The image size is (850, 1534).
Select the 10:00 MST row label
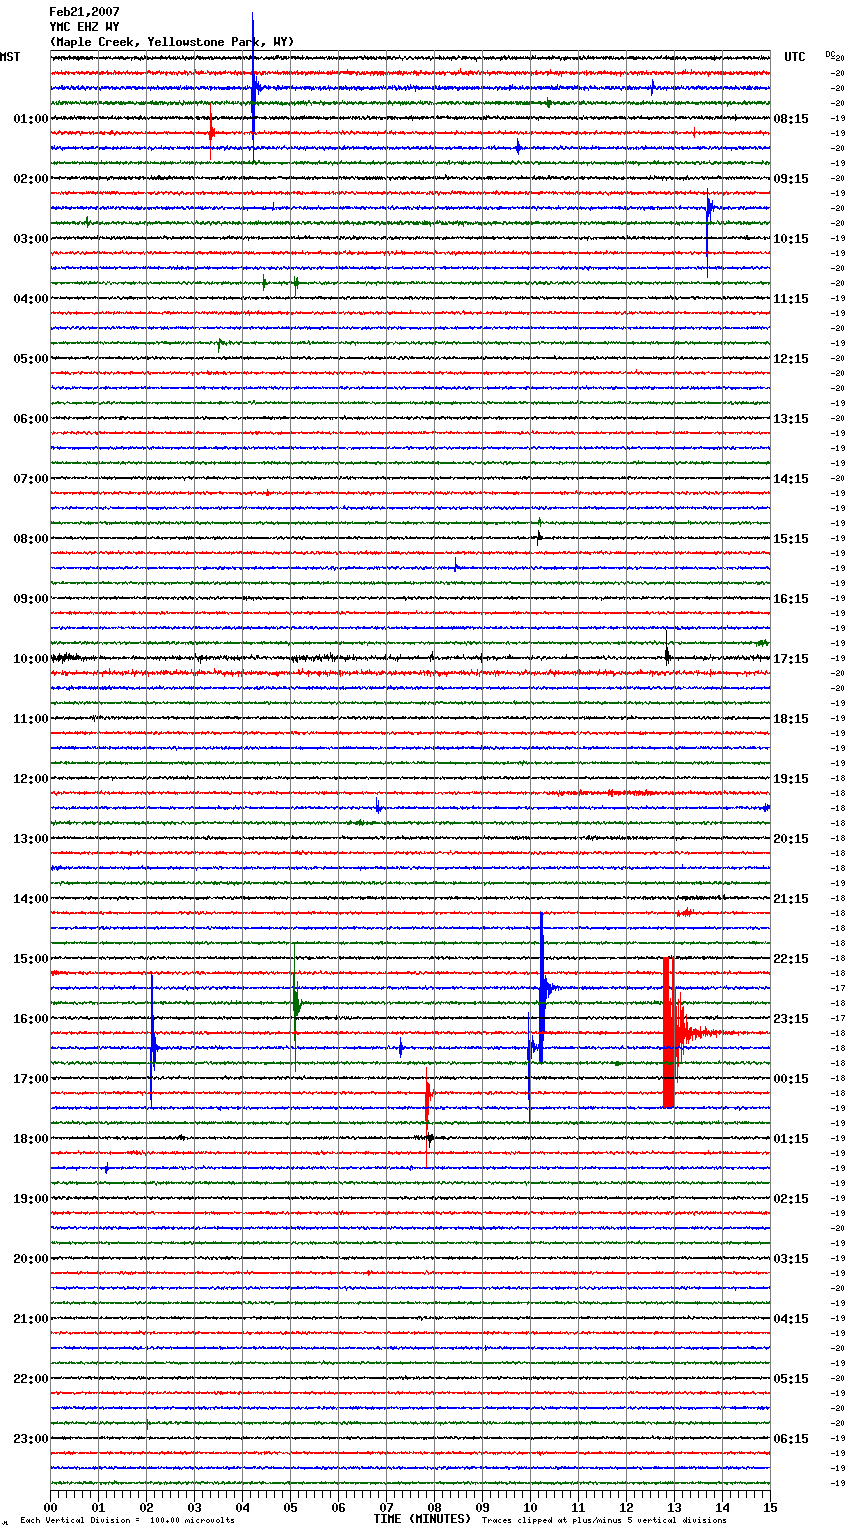pyautogui.click(x=31, y=659)
